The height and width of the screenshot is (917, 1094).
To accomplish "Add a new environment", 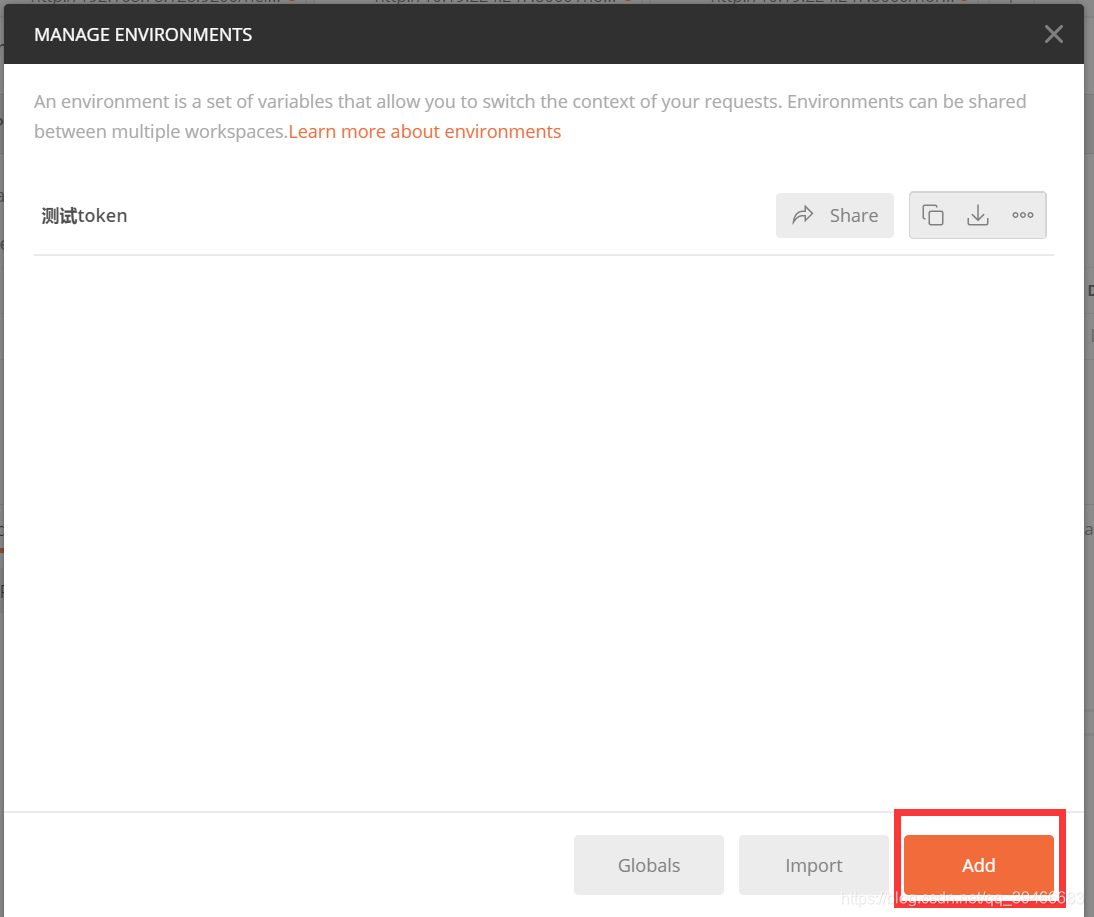I will 978,865.
